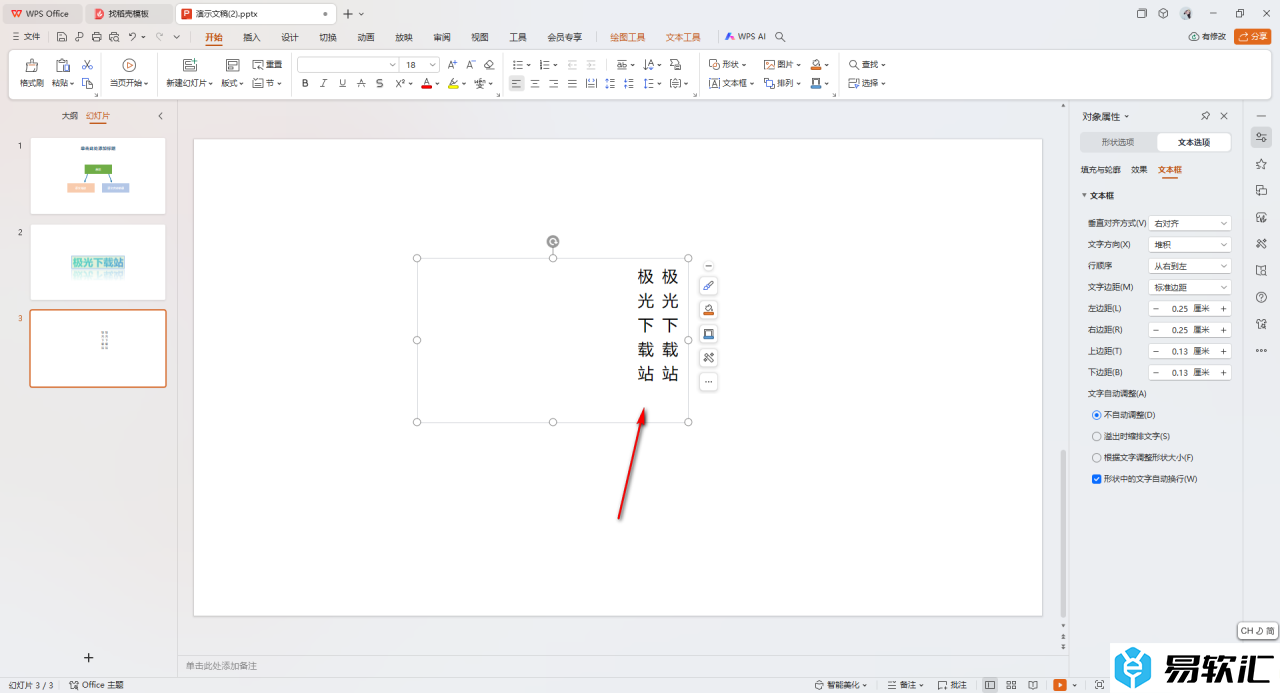The width and height of the screenshot is (1280, 693).
Task: Click the Print icon in quick access toolbar
Action: 96,36
